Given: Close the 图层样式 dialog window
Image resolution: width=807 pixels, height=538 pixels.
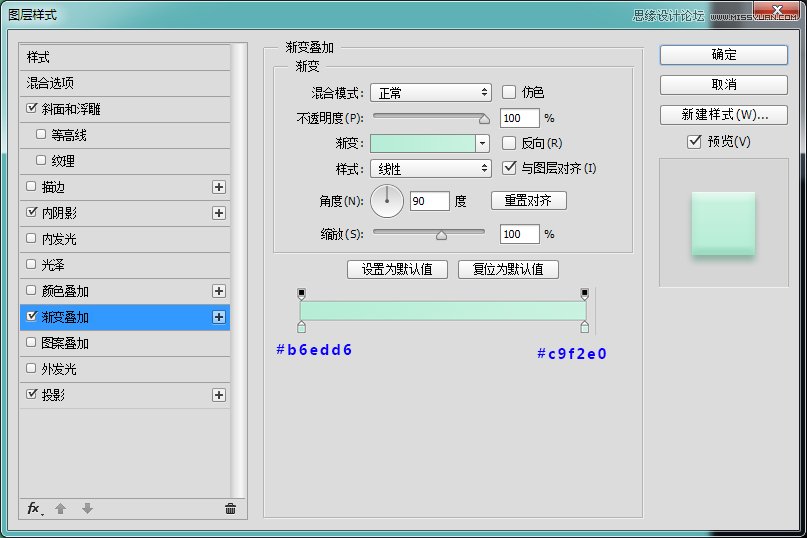Looking at the screenshot, I should pyautogui.click(x=777, y=10).
